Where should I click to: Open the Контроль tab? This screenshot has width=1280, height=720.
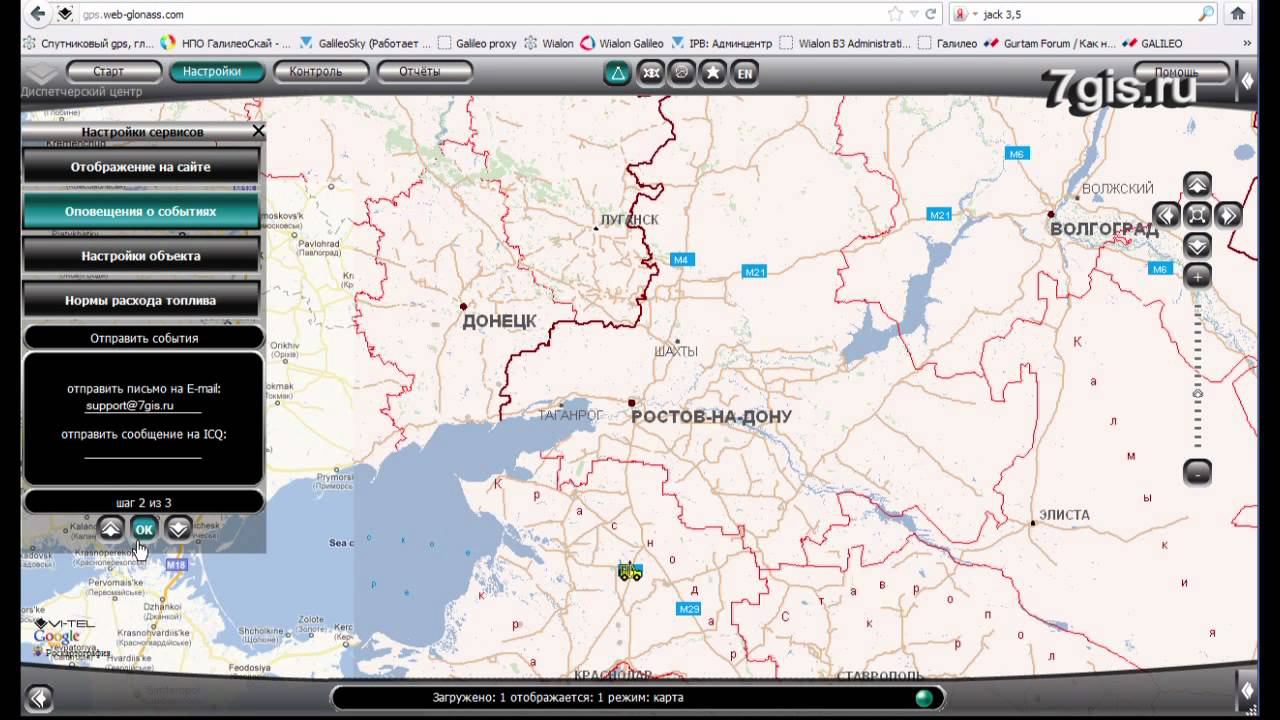316,72
